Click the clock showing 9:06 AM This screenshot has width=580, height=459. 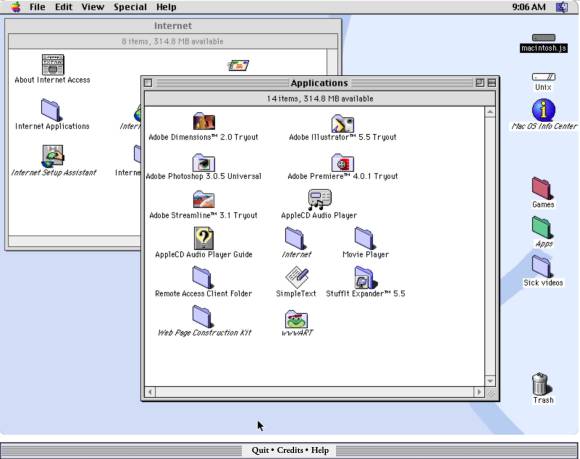[529, 7]
